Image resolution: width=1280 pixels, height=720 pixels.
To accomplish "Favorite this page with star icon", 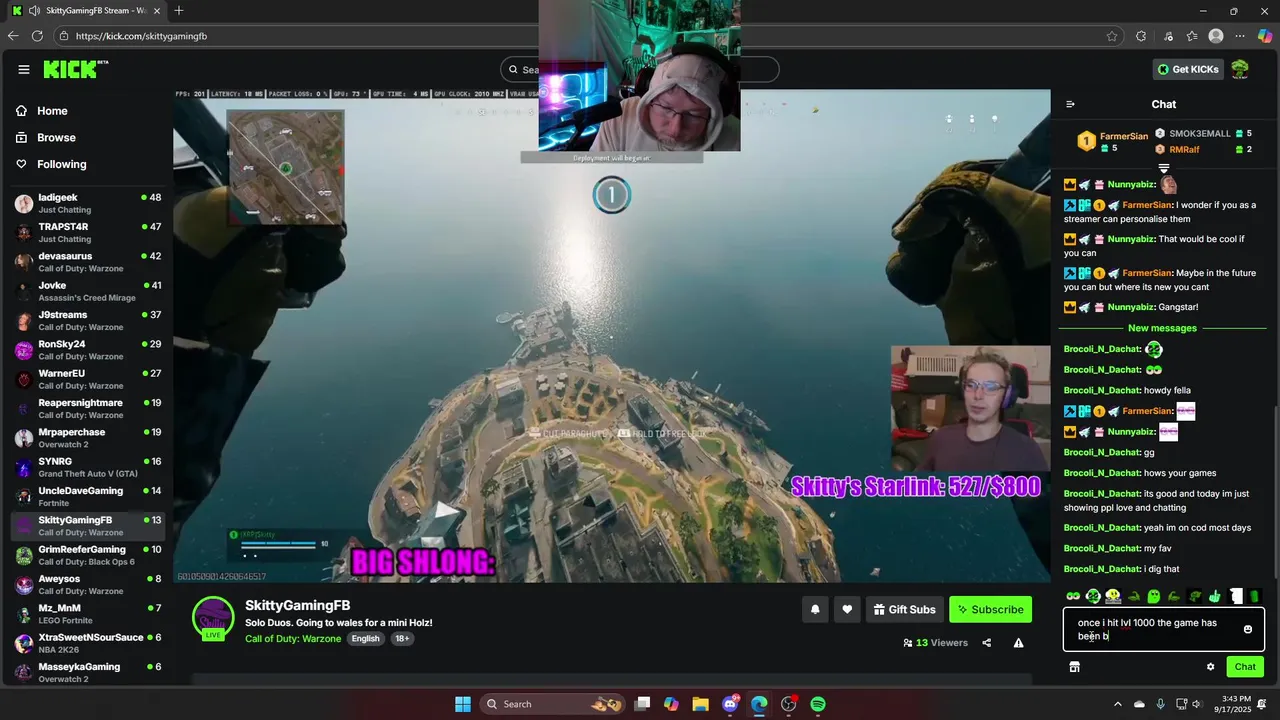I will (1112, 36).
